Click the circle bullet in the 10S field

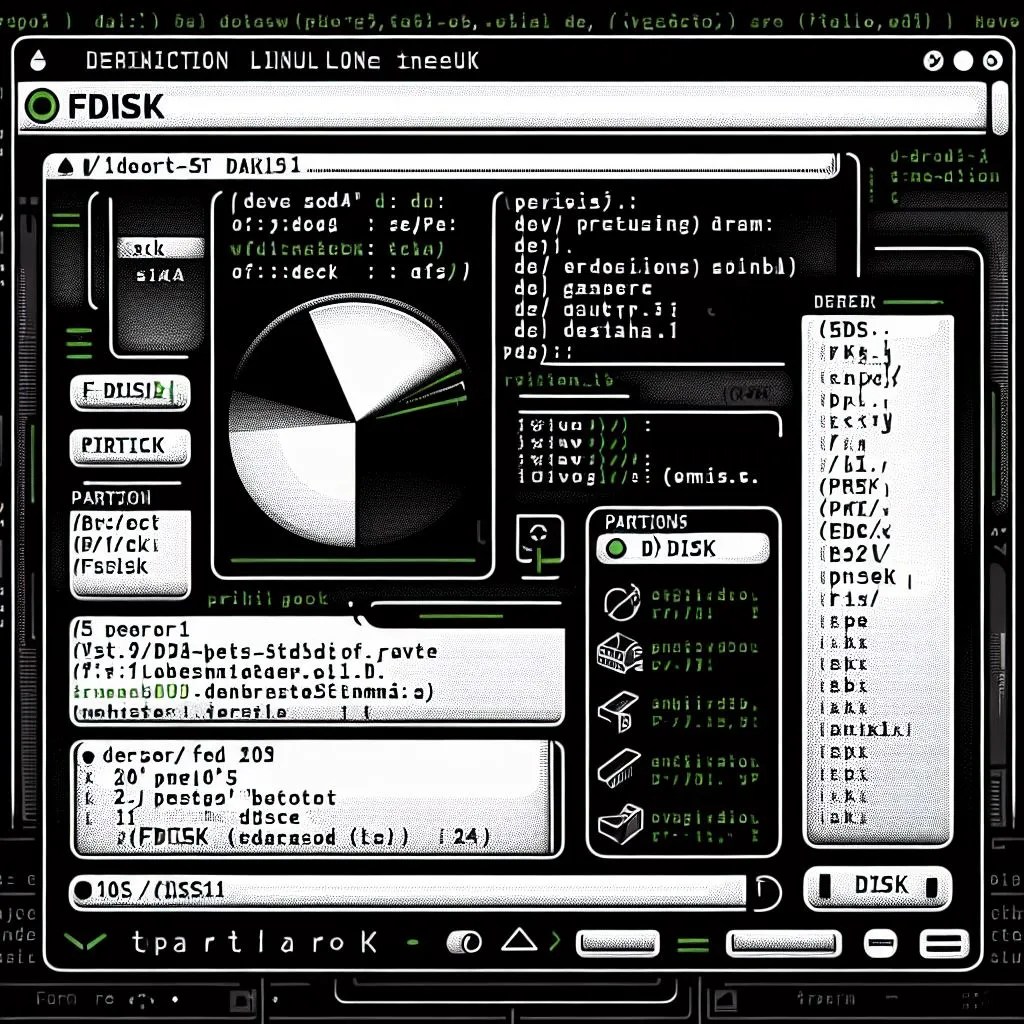83,890
